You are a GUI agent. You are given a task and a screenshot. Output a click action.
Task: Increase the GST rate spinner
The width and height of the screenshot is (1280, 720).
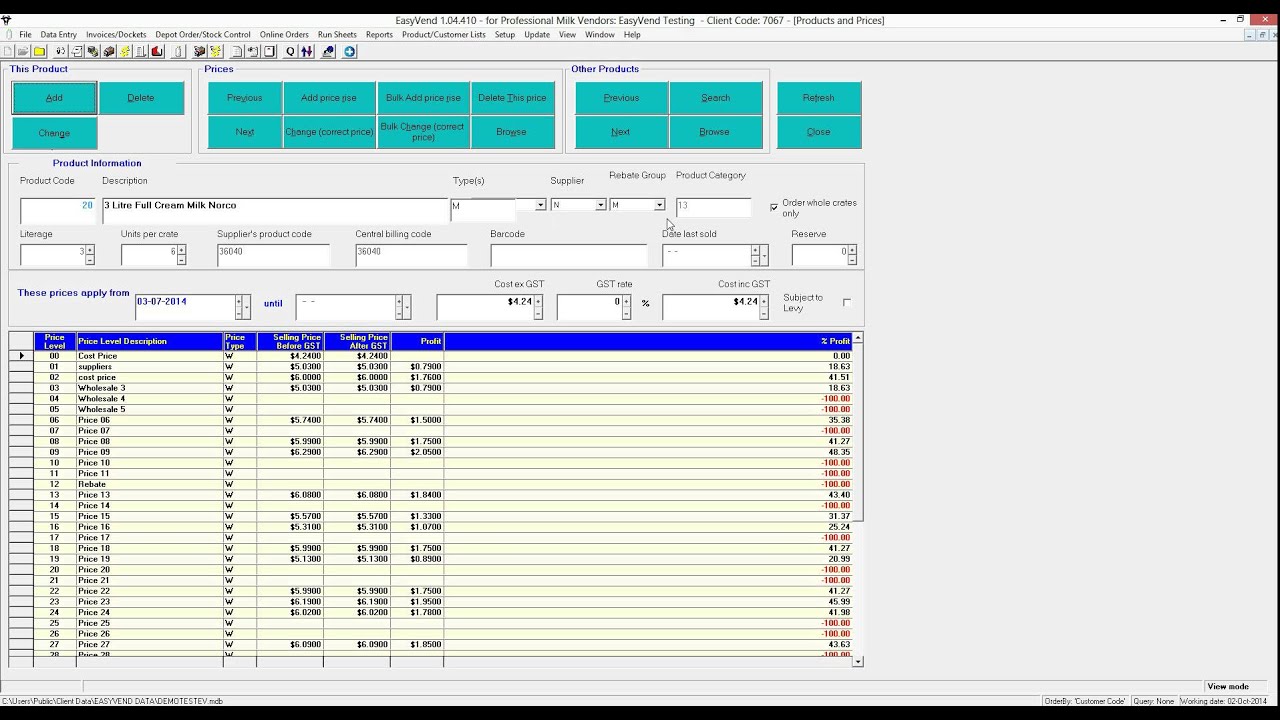pyautogui.click(x=626, y=301)
